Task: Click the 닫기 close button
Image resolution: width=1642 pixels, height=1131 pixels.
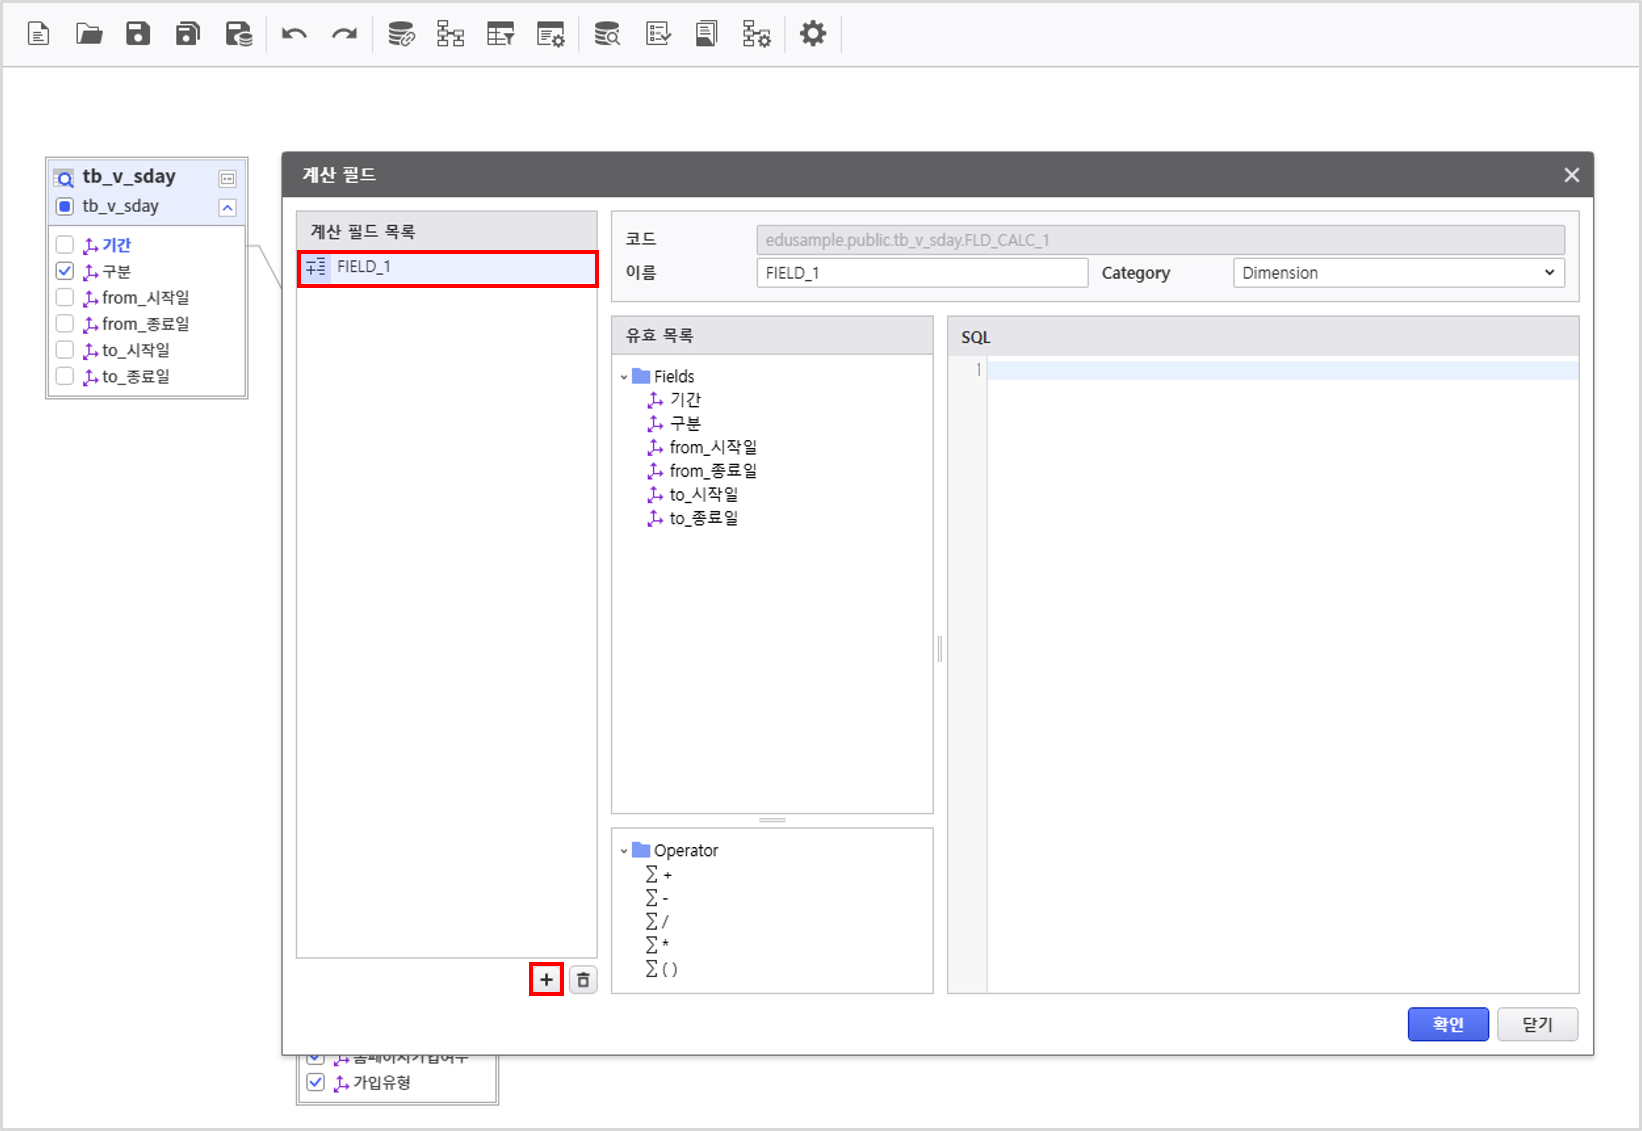Action: [1538, 1024]
